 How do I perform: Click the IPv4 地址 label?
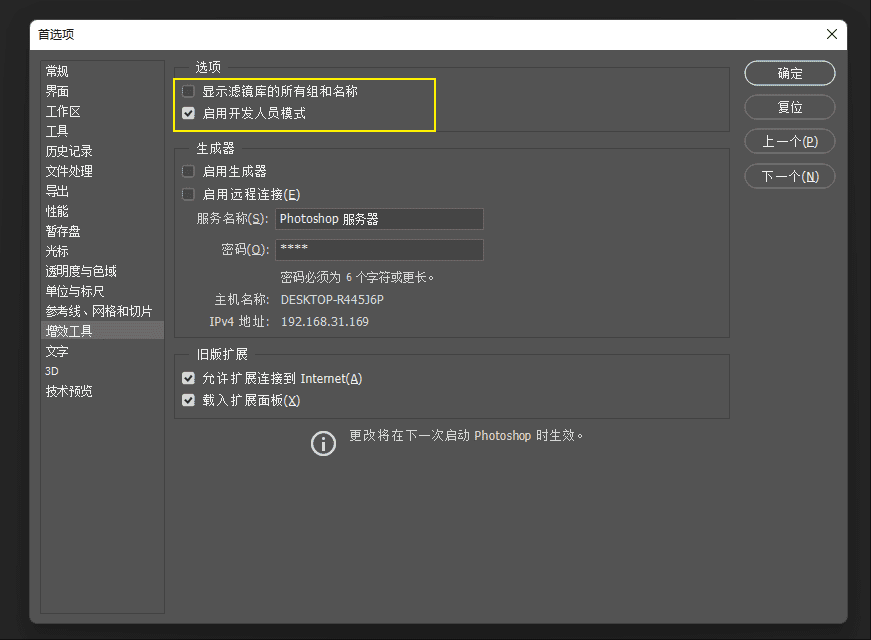[239, 322]
